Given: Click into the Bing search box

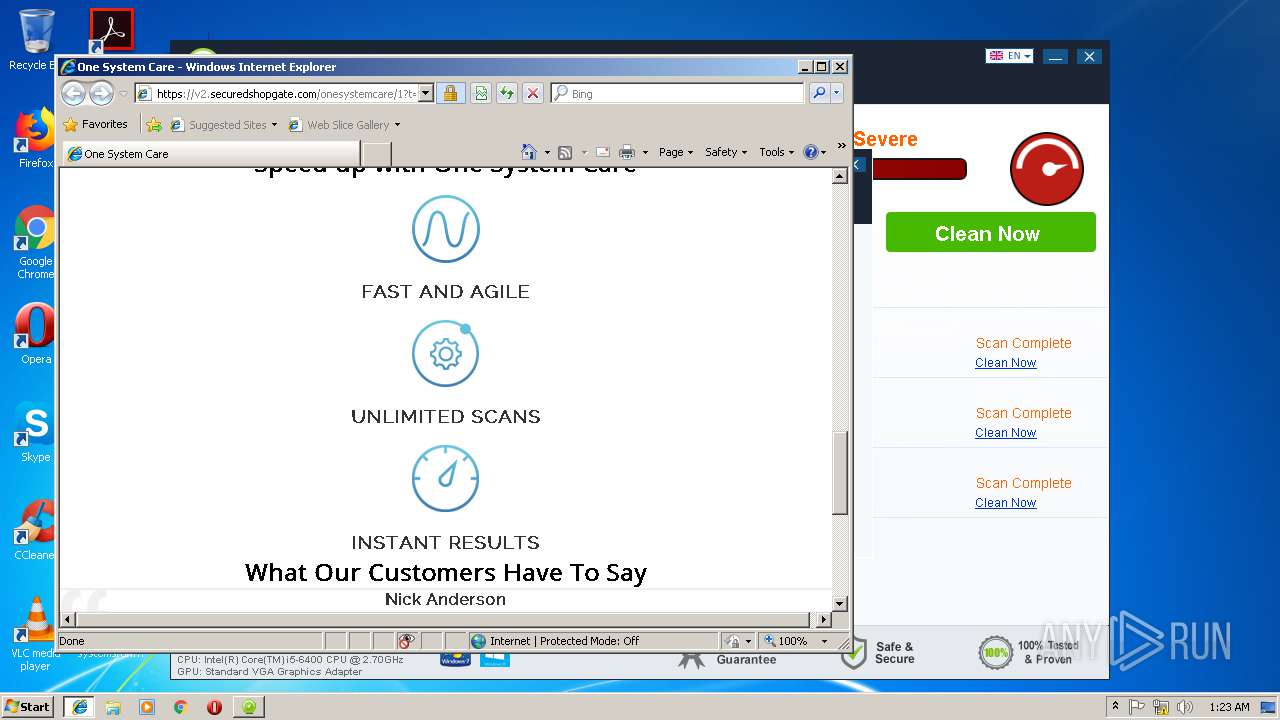Looking at the screenshot, I should [677, 93].
